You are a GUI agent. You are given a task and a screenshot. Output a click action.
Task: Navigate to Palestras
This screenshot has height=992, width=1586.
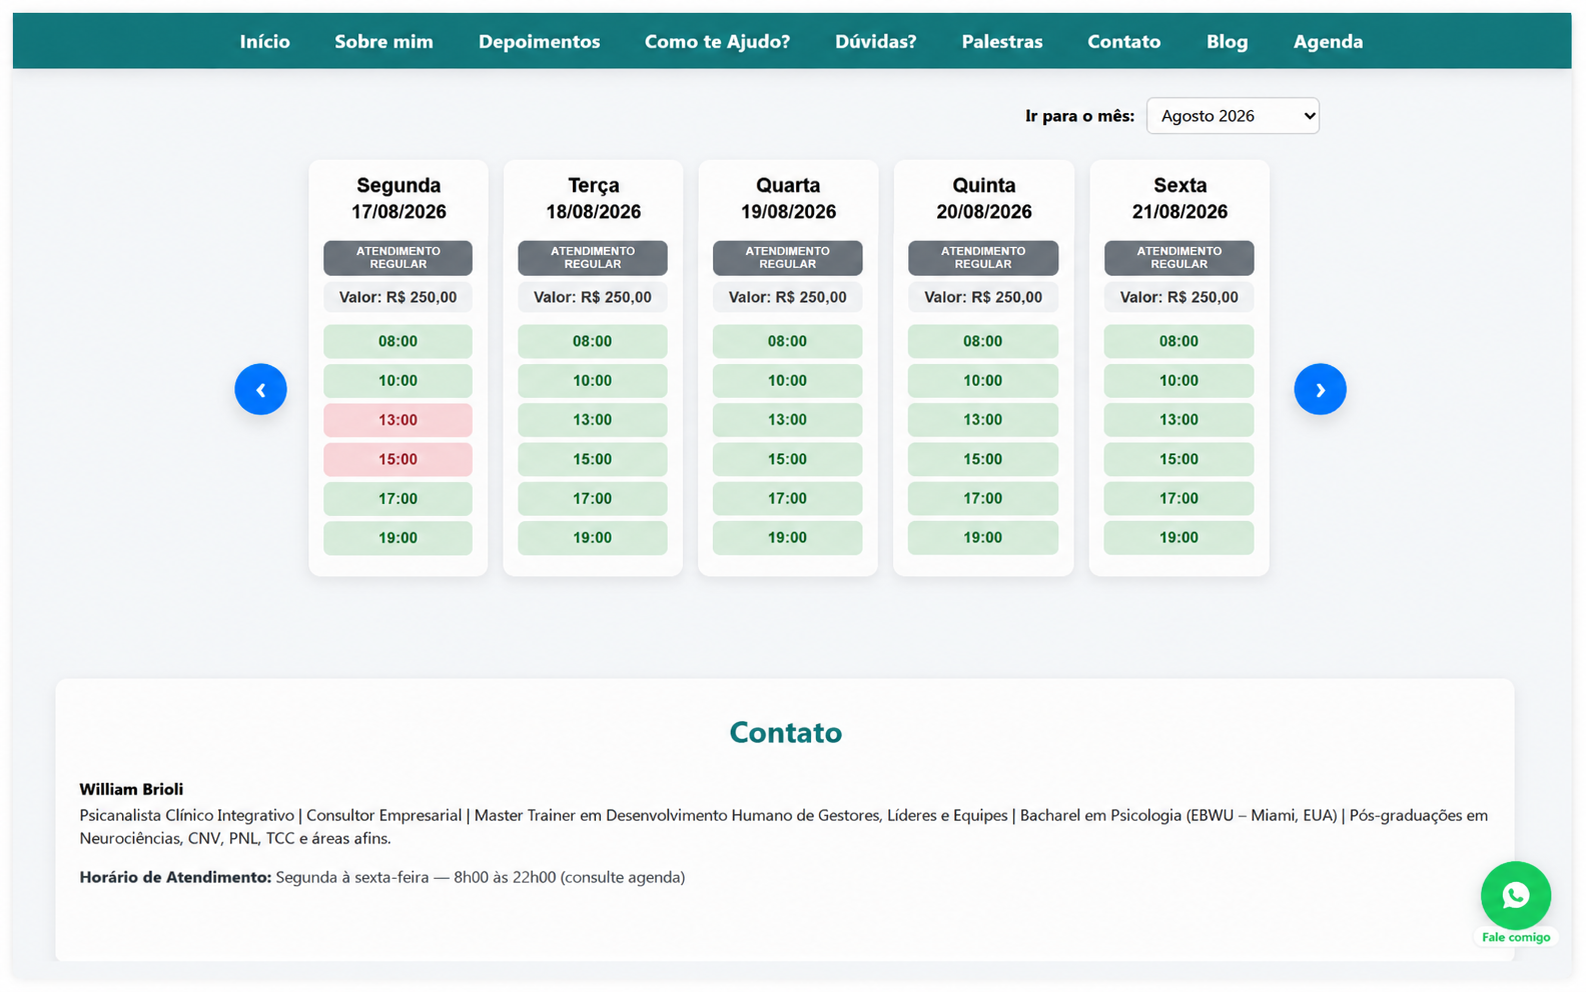[x=1002, y=42]
